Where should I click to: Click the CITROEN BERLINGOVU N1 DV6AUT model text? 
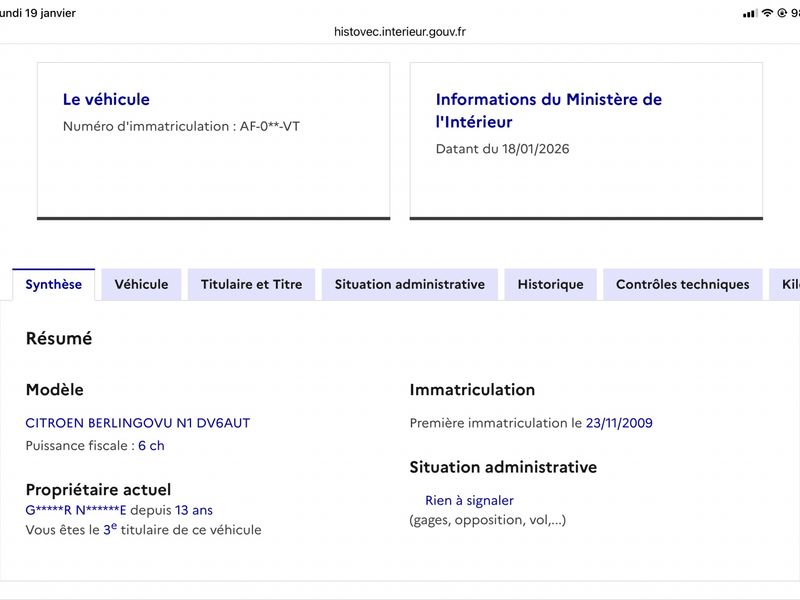[x=138, y=423]
